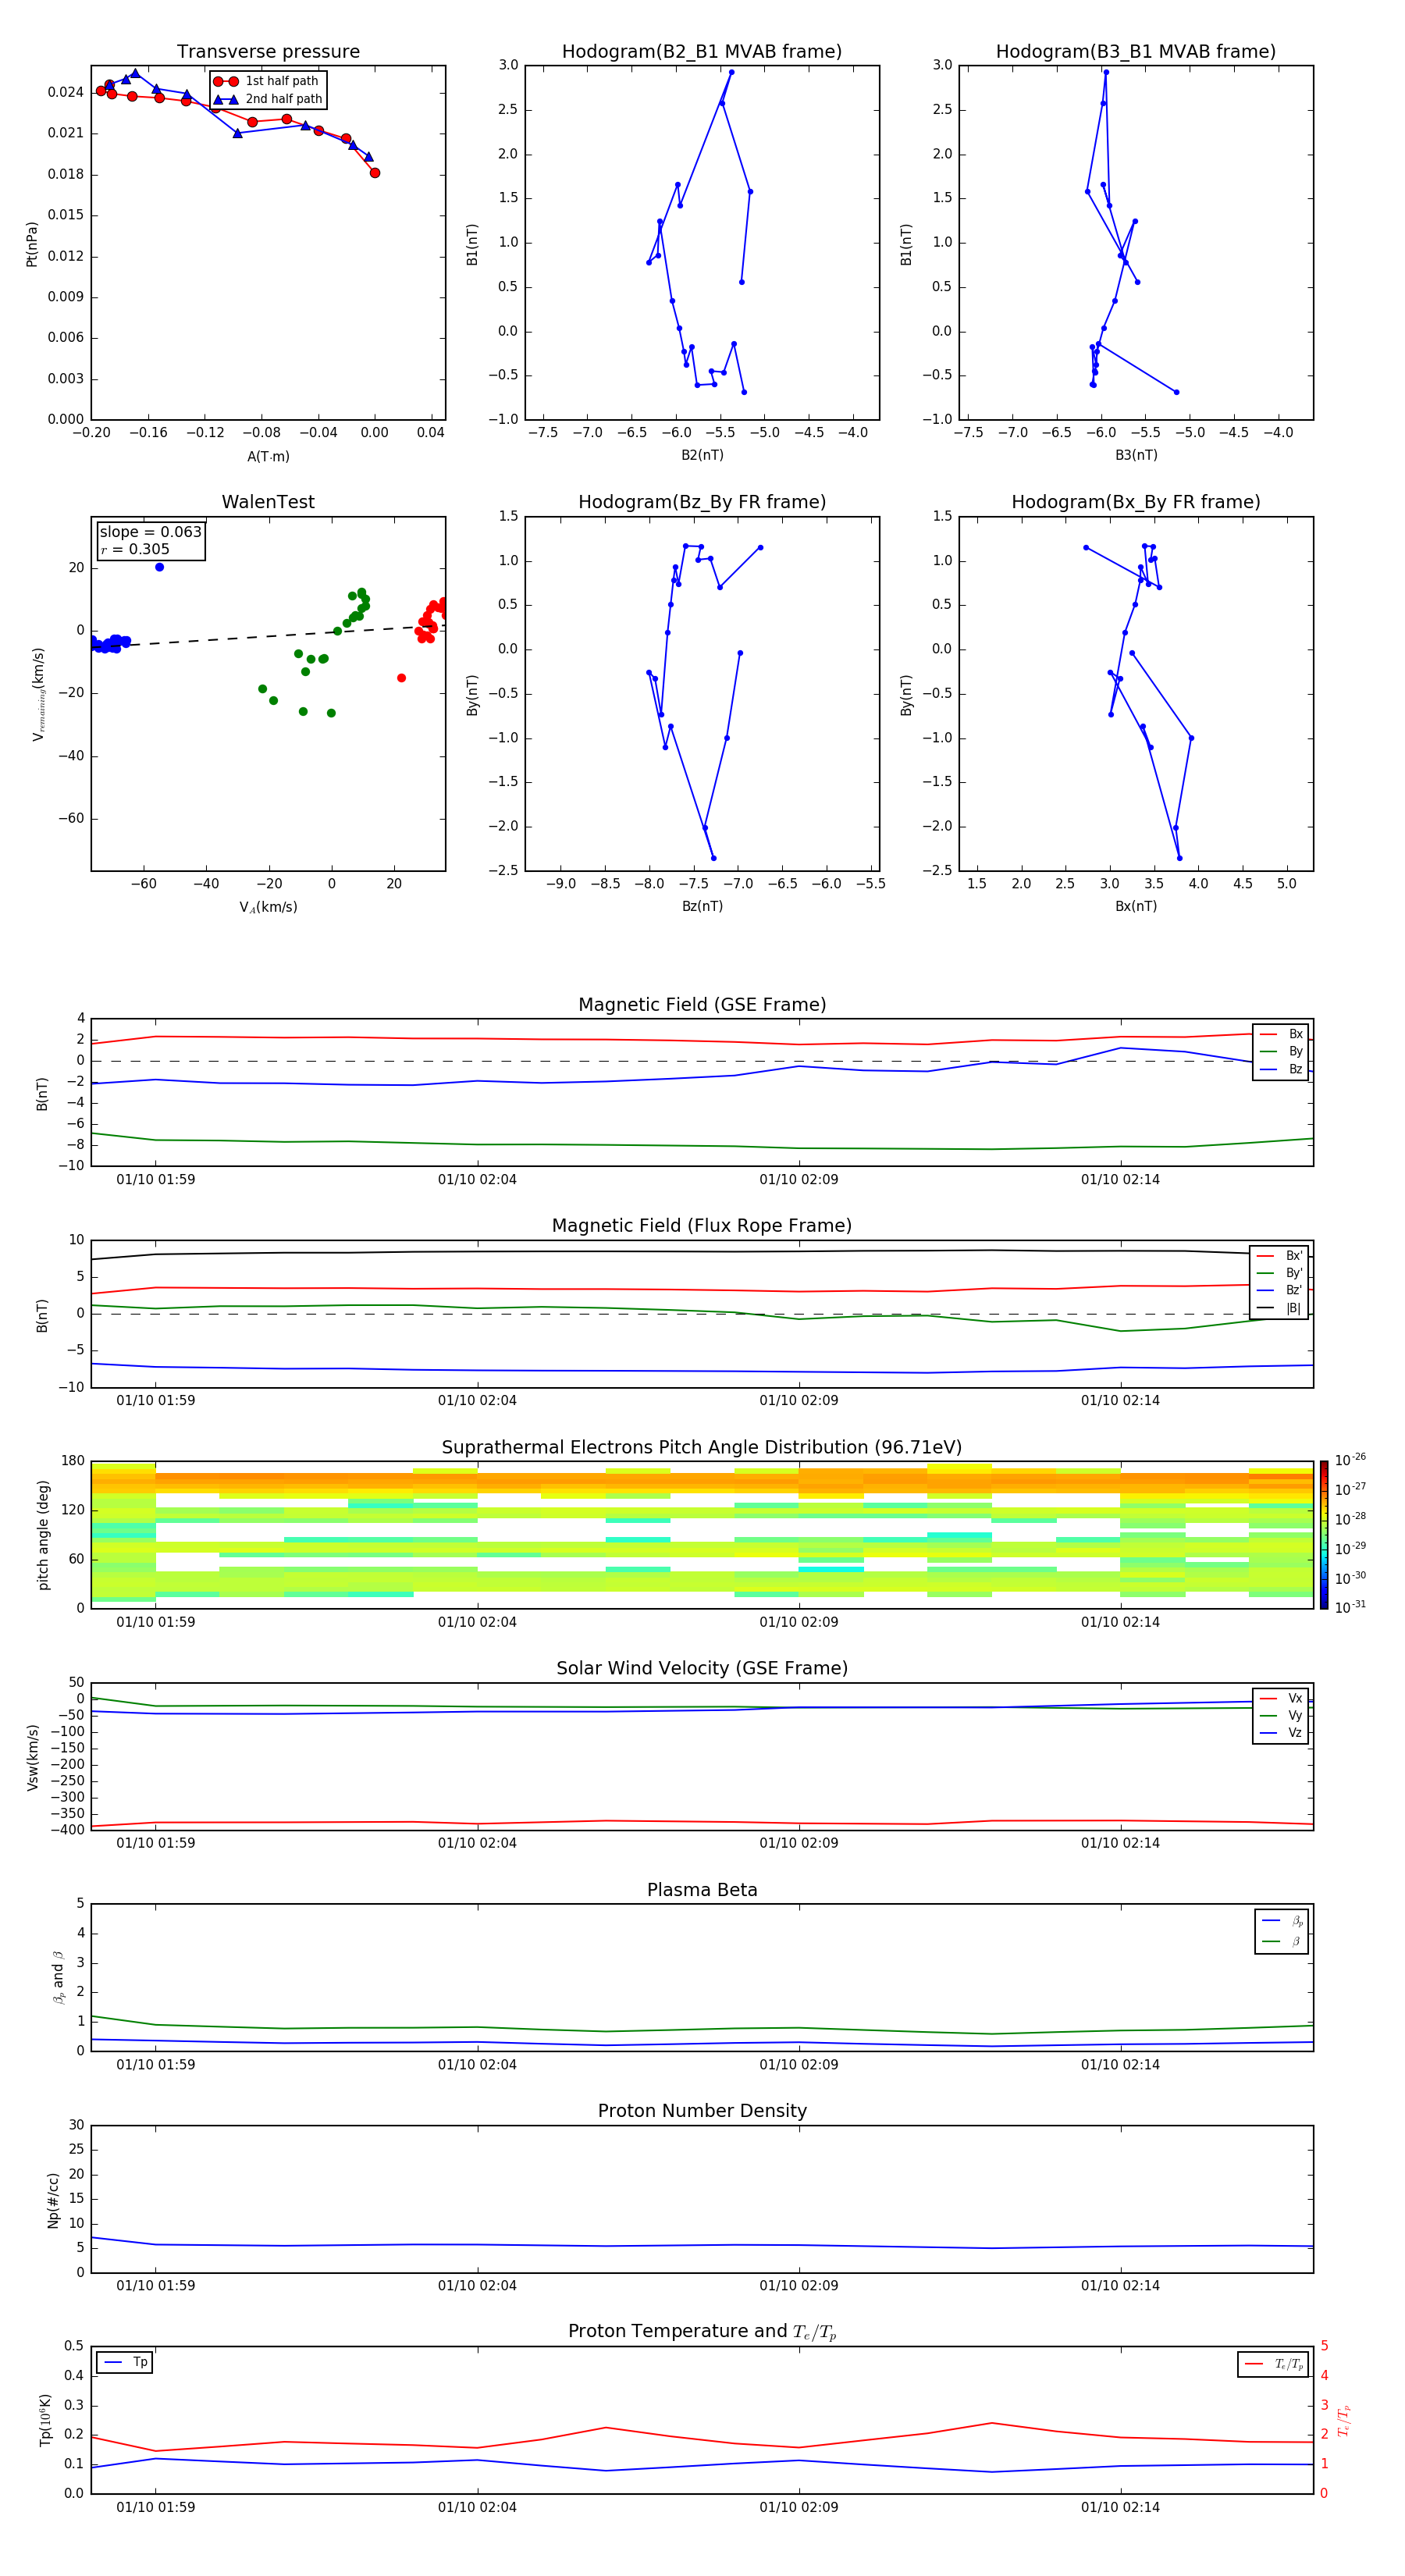This screenshot has width=1405, height=2576.
Task: Click "Bz'" in Flux Rope legend
Action: 1279,1291
